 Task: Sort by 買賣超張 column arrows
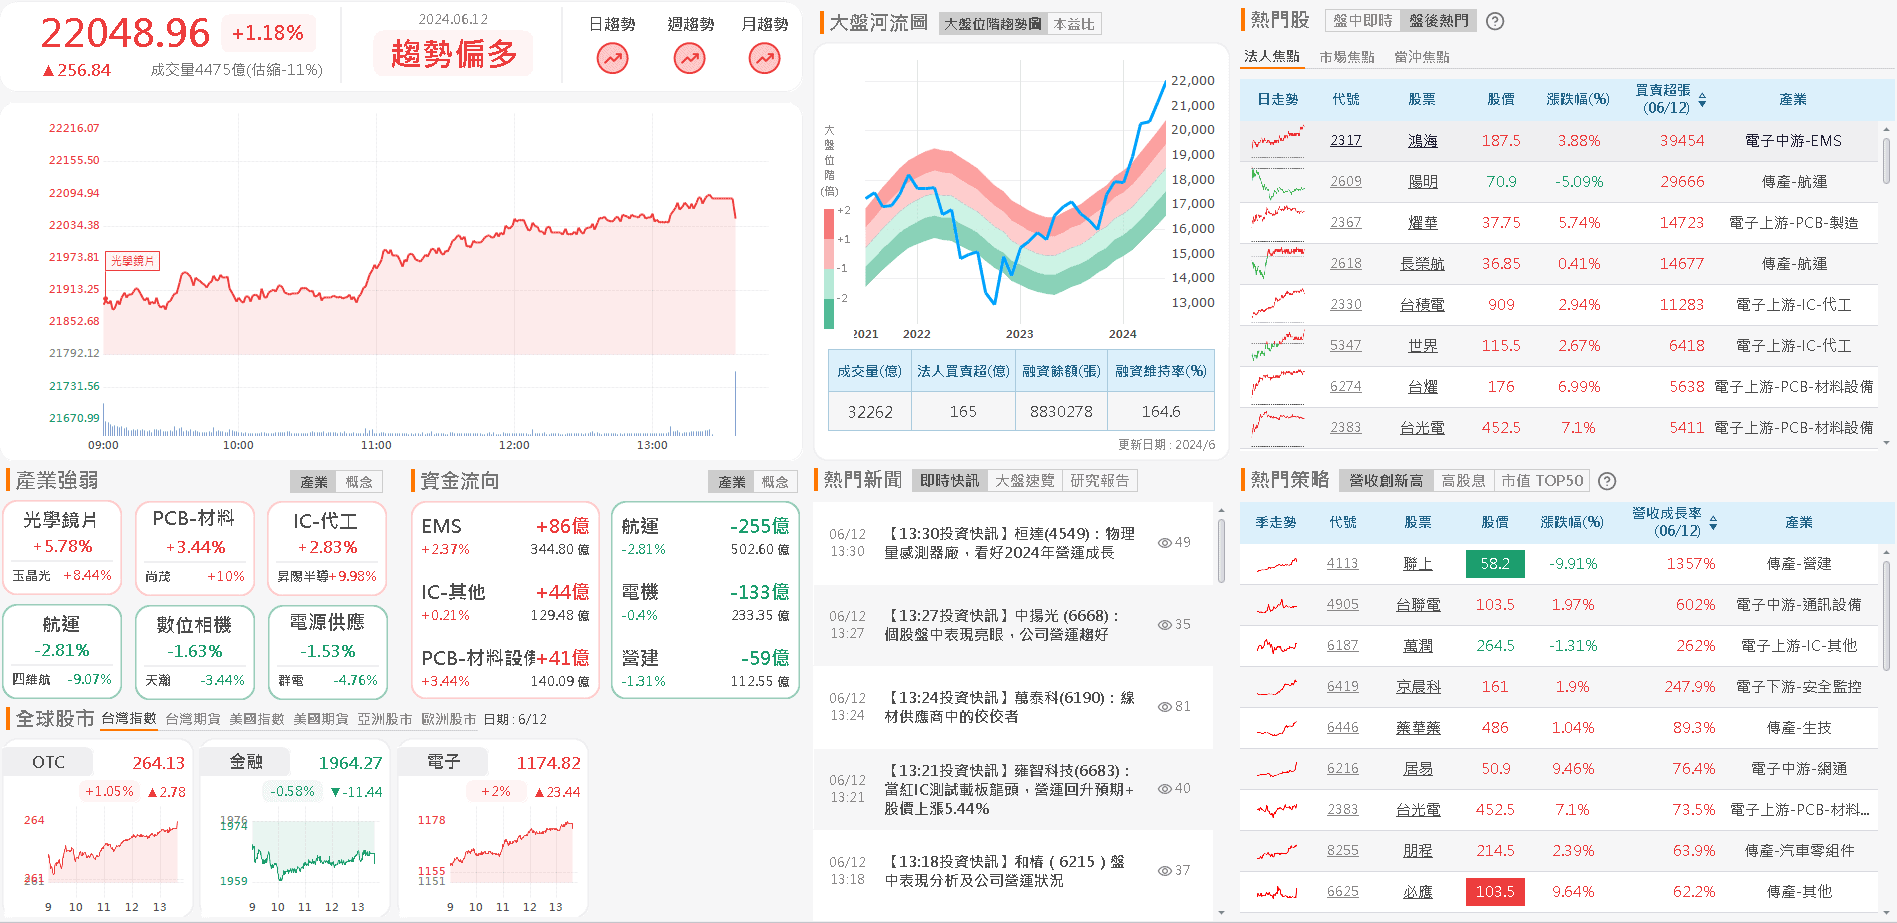coord(1702,100)
